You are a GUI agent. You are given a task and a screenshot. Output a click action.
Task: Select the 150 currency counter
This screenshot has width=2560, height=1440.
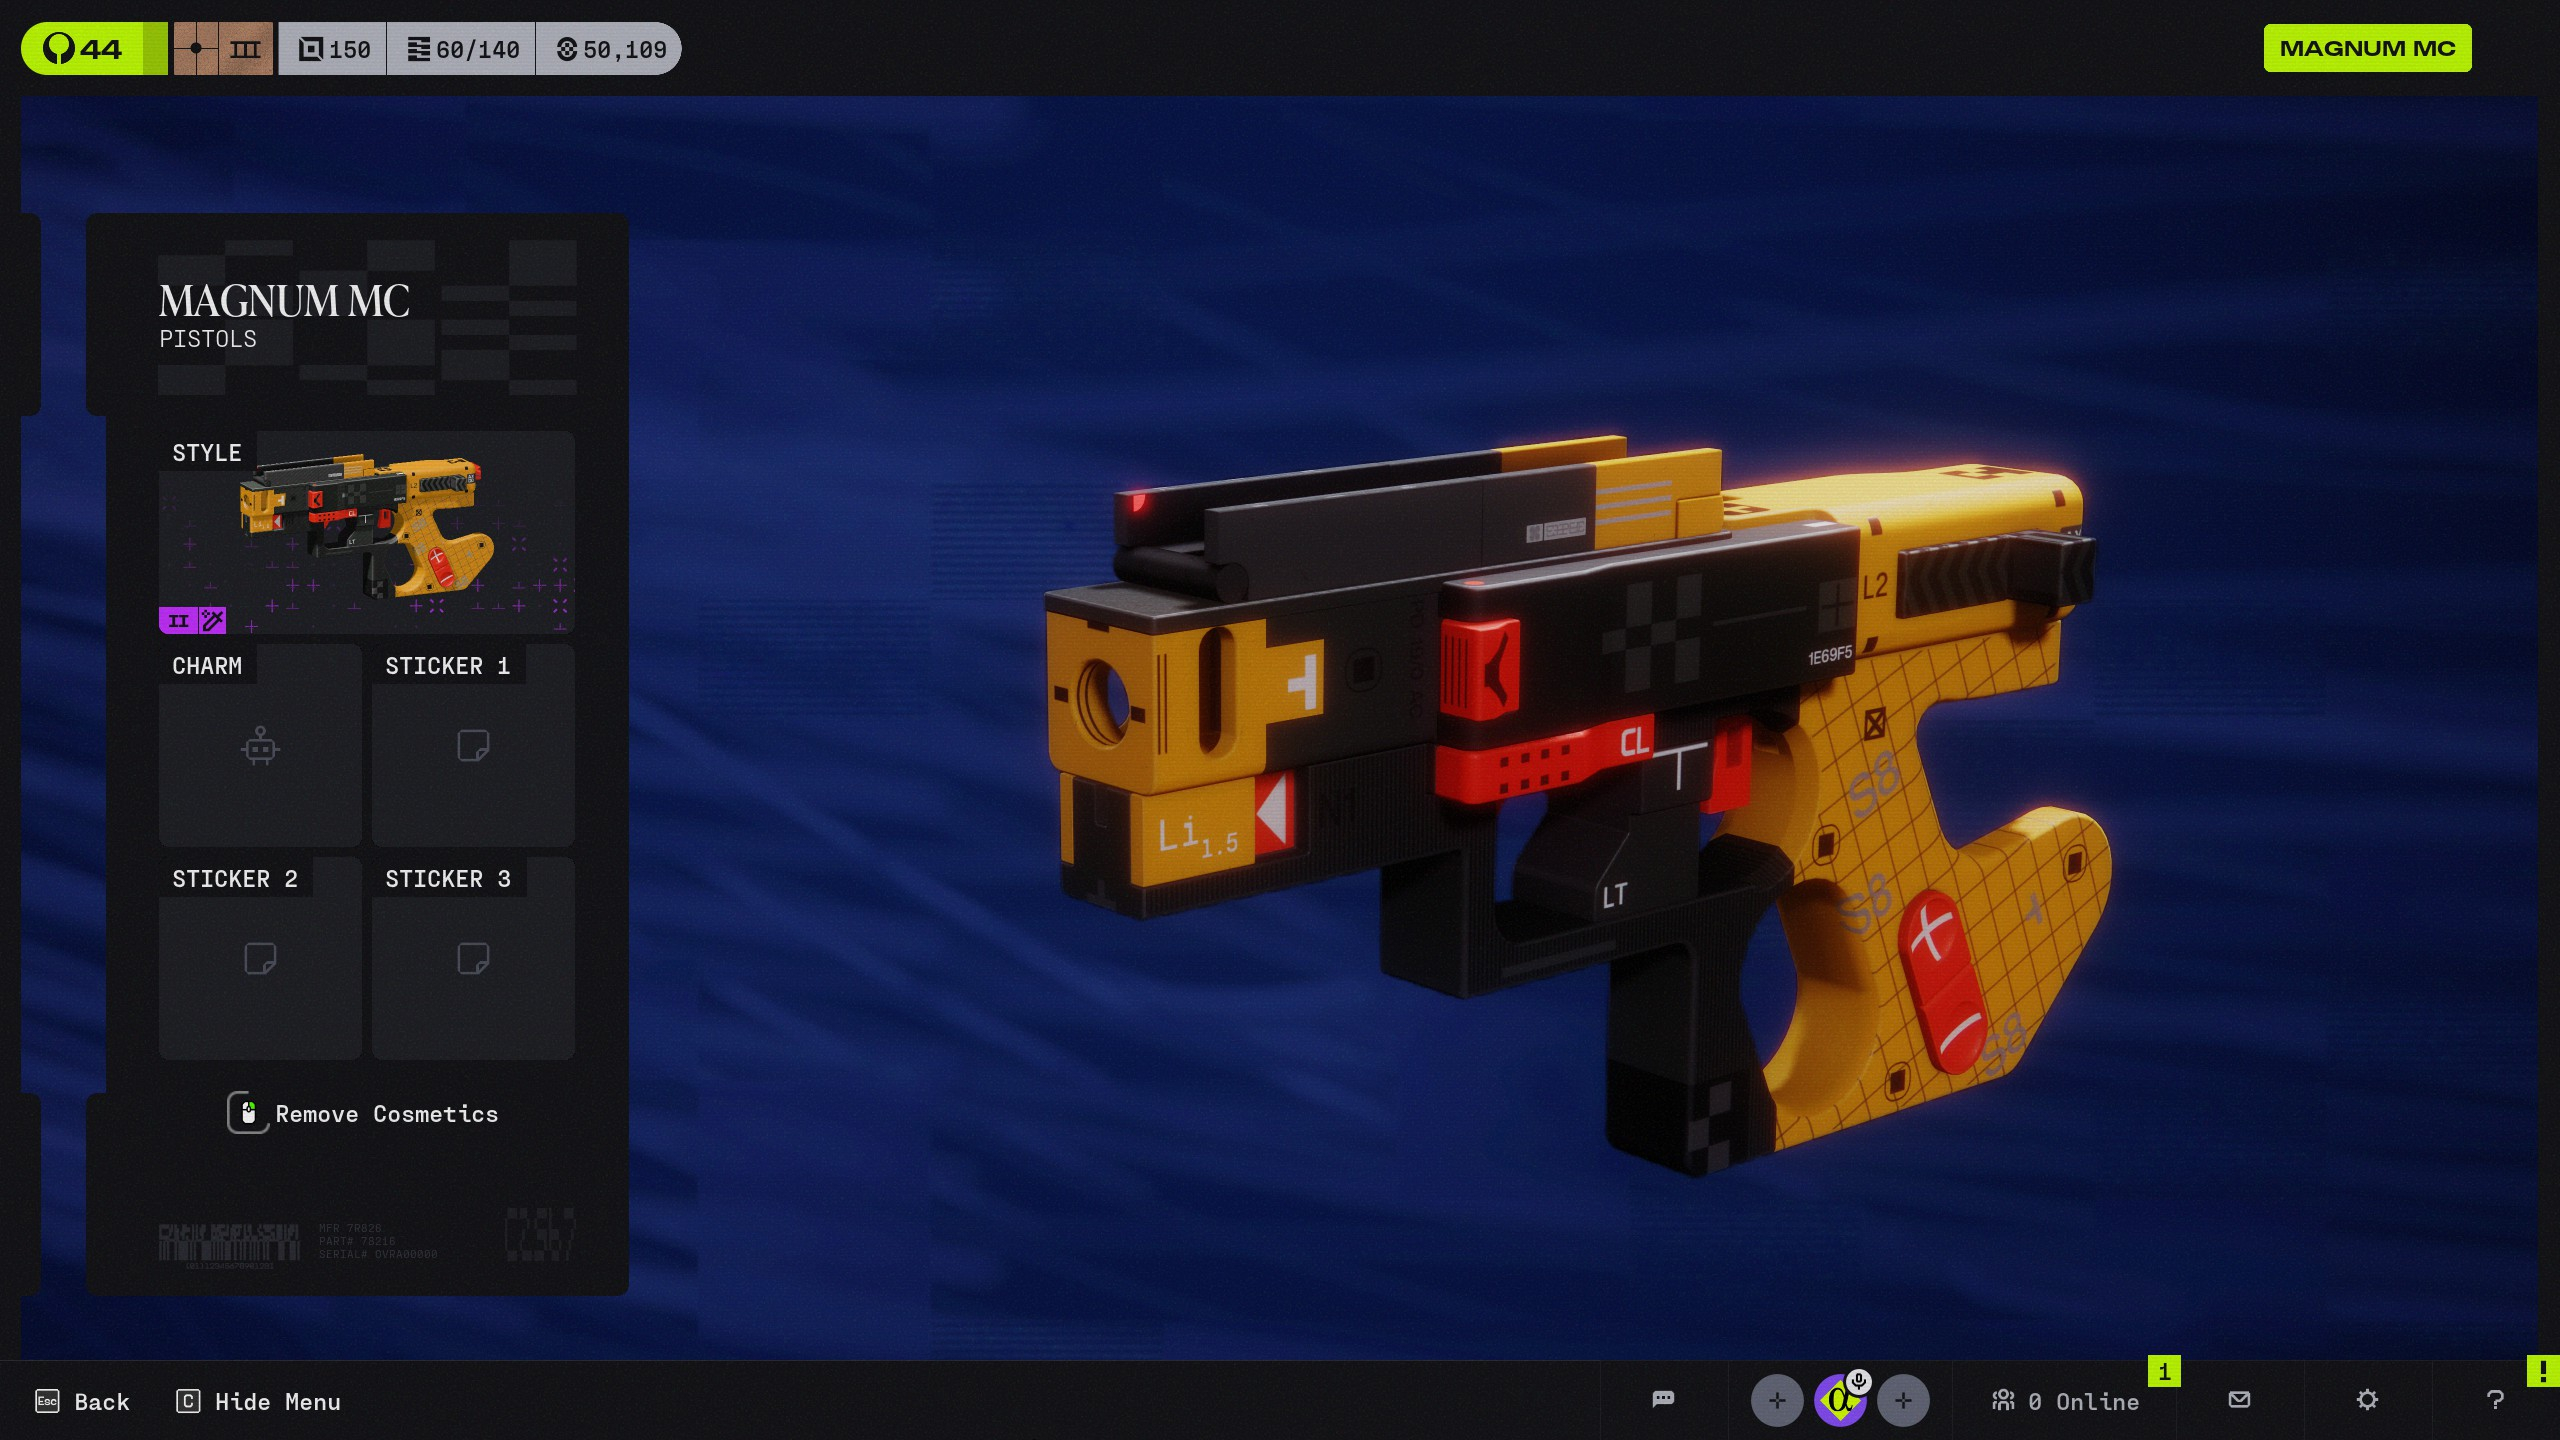coord(334,49)
